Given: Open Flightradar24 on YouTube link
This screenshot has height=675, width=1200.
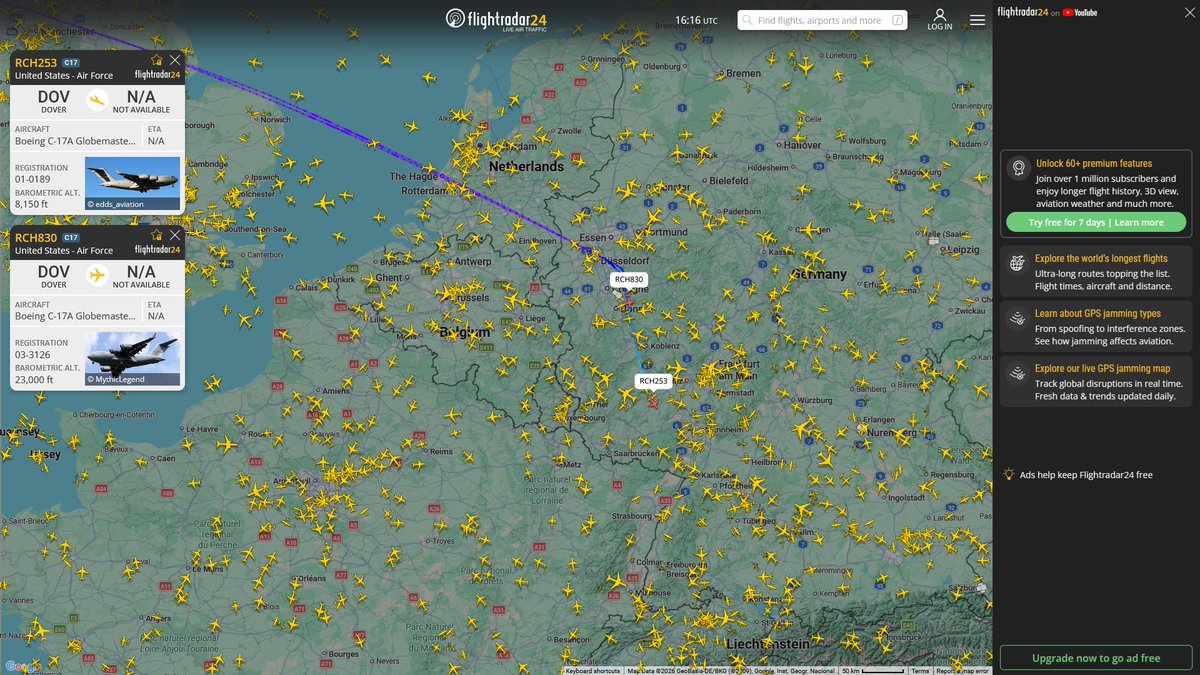Looking at the screenshot, I should 1047,12.
